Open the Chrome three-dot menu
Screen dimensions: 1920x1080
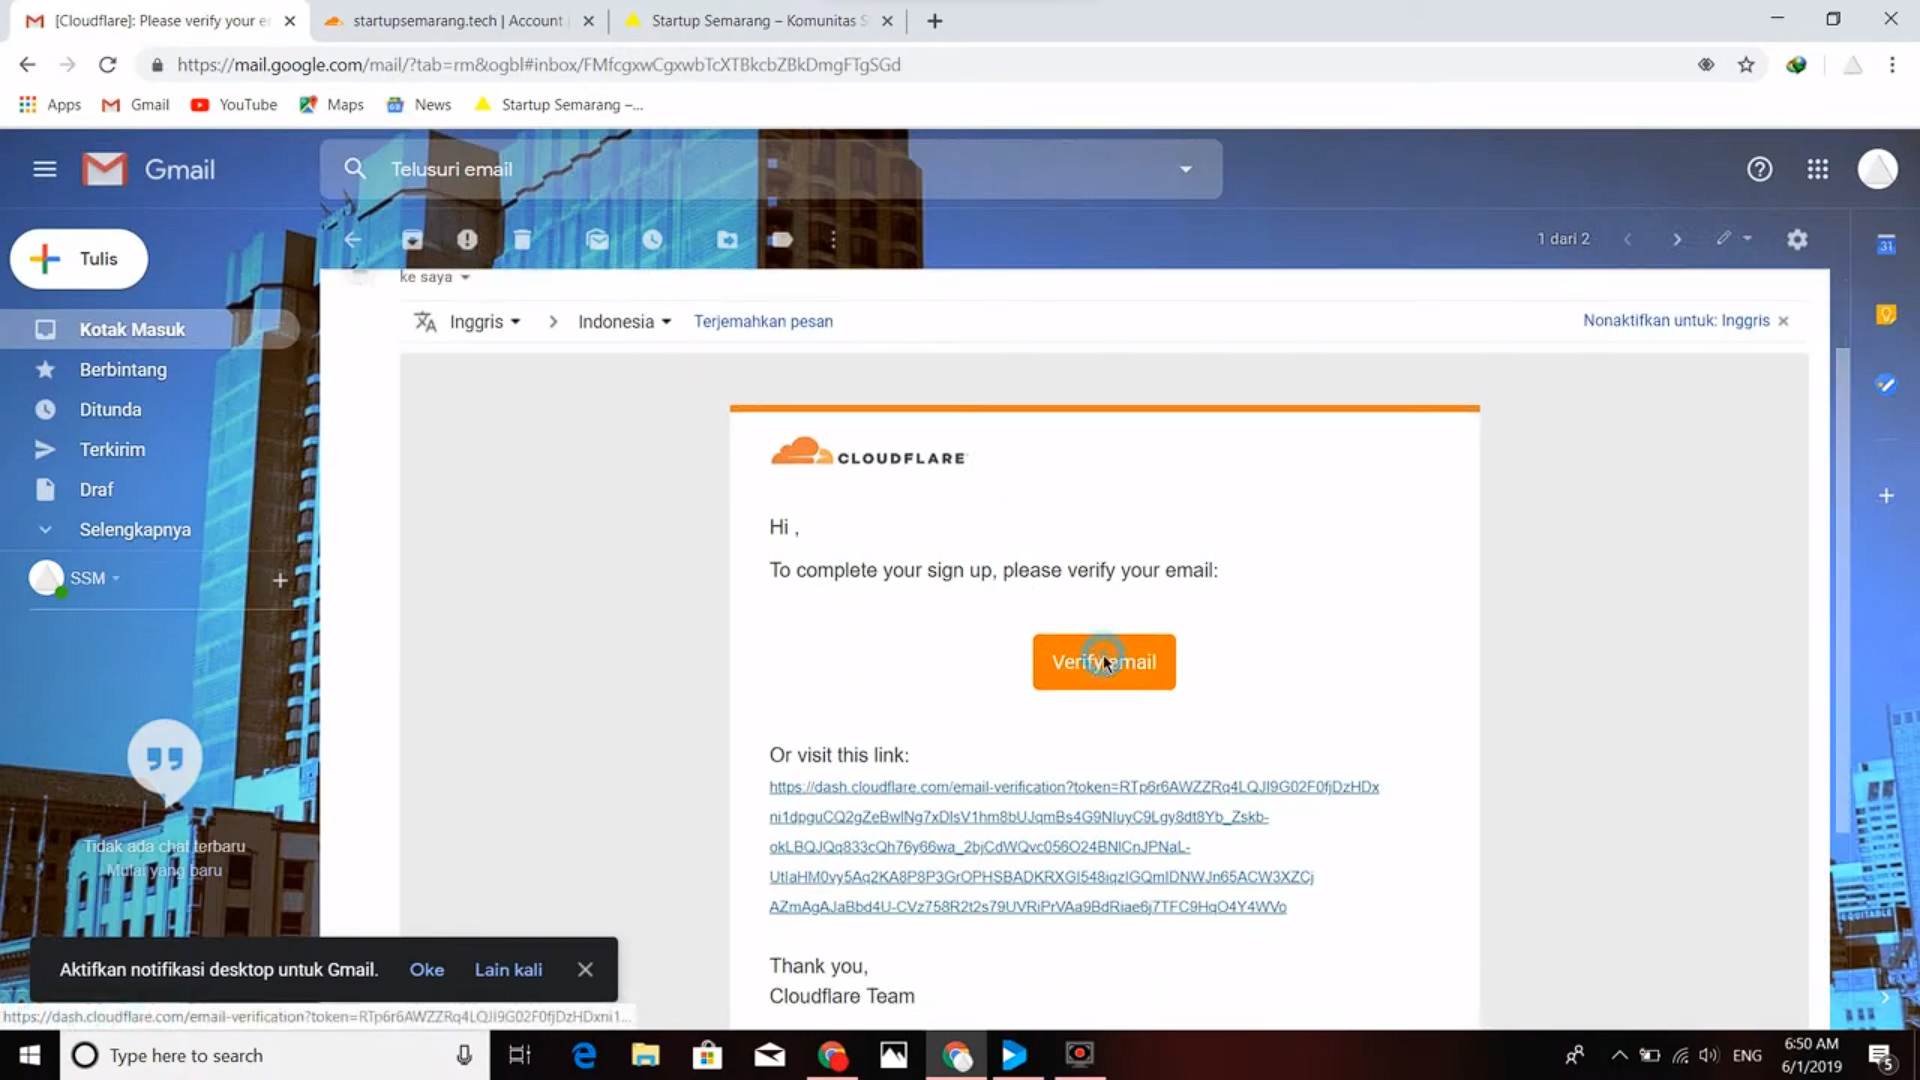(1892, 65)
